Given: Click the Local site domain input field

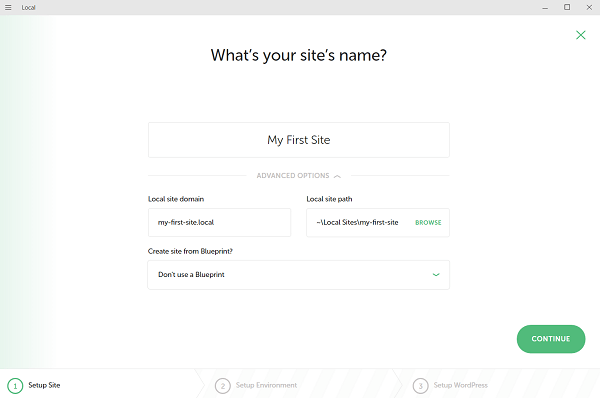Looking at the screenshot, I should pos(219,223).
